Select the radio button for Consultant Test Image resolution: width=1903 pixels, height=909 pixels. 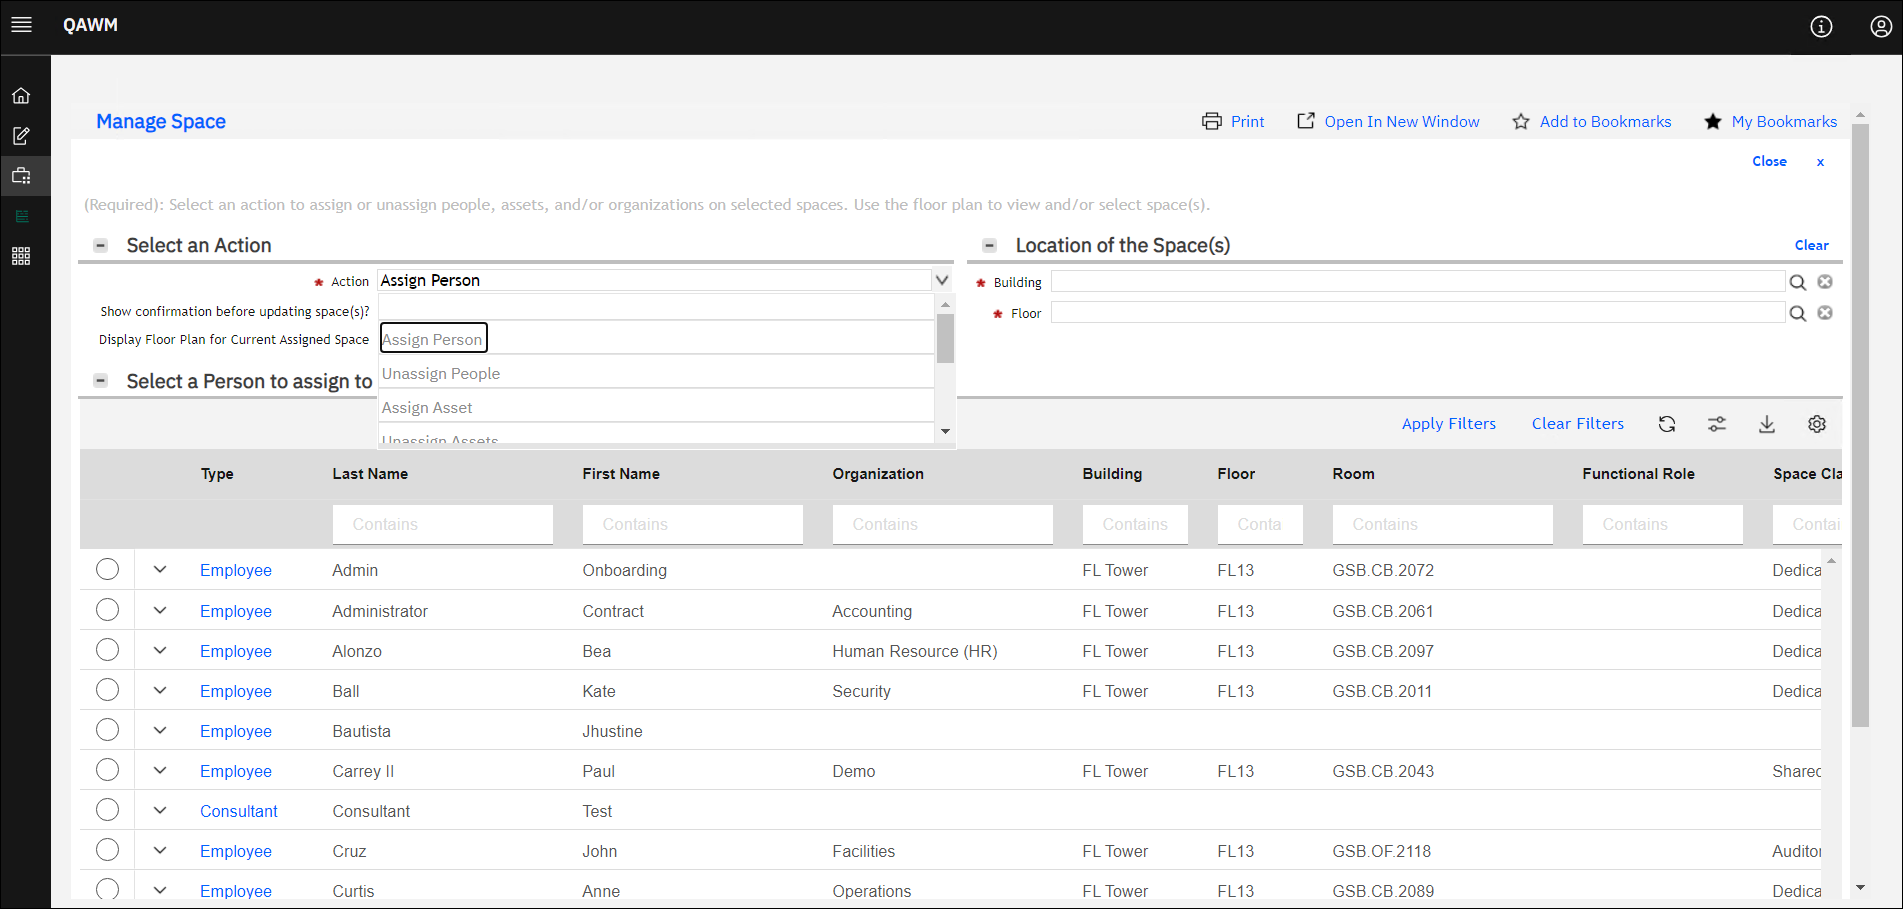pyautogui.click(x=107, y=809)
